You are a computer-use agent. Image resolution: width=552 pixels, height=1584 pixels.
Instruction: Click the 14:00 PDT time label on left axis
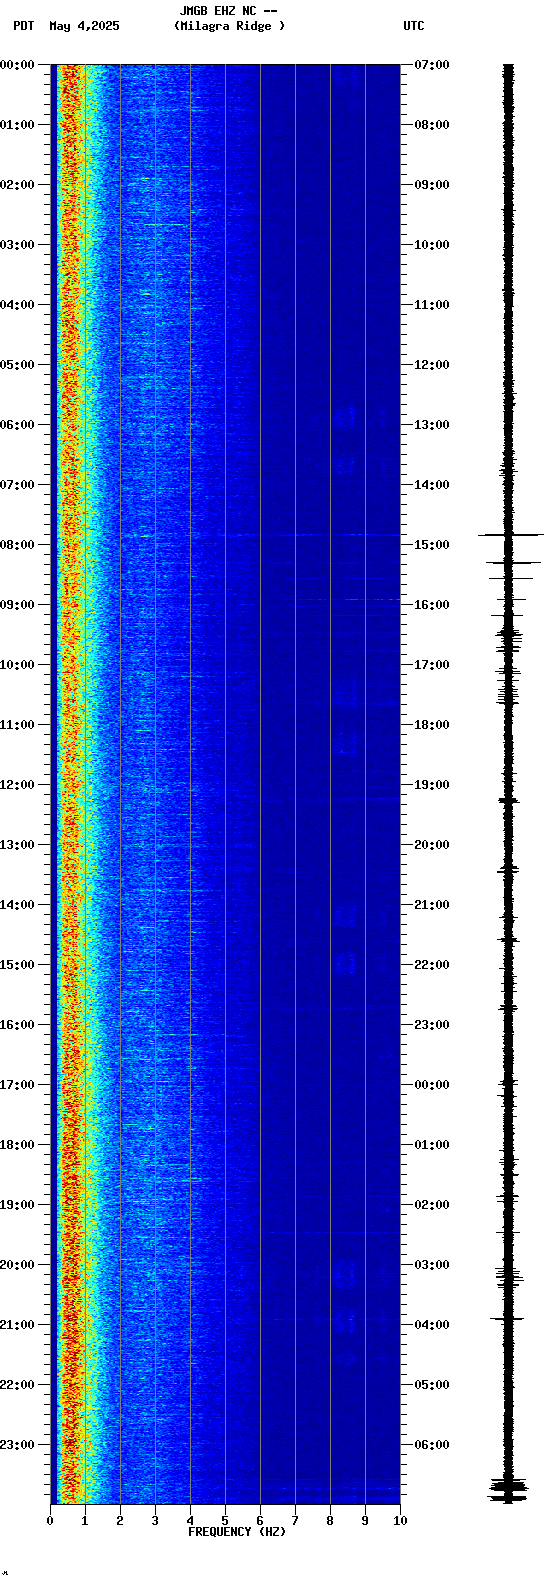[17, 905]
